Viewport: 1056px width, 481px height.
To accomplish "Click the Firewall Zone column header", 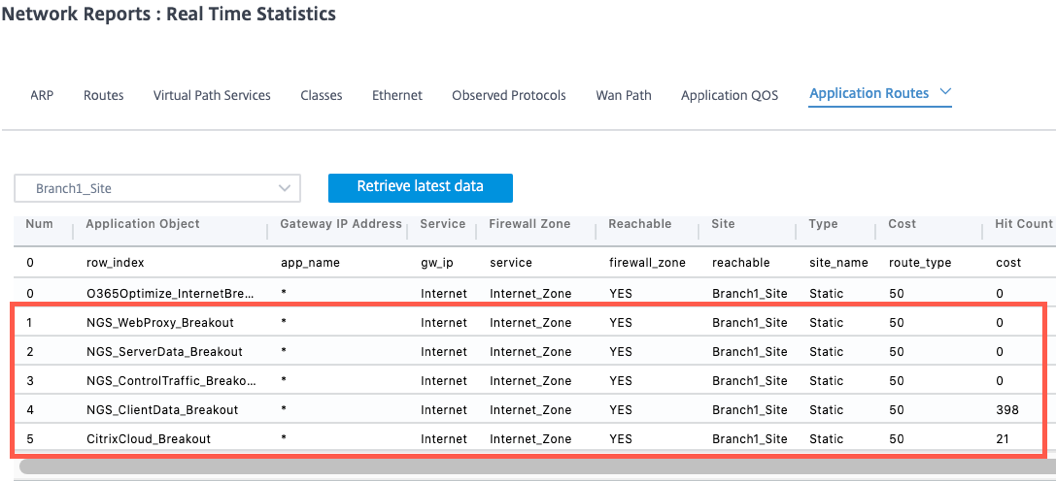I will 529,224.
